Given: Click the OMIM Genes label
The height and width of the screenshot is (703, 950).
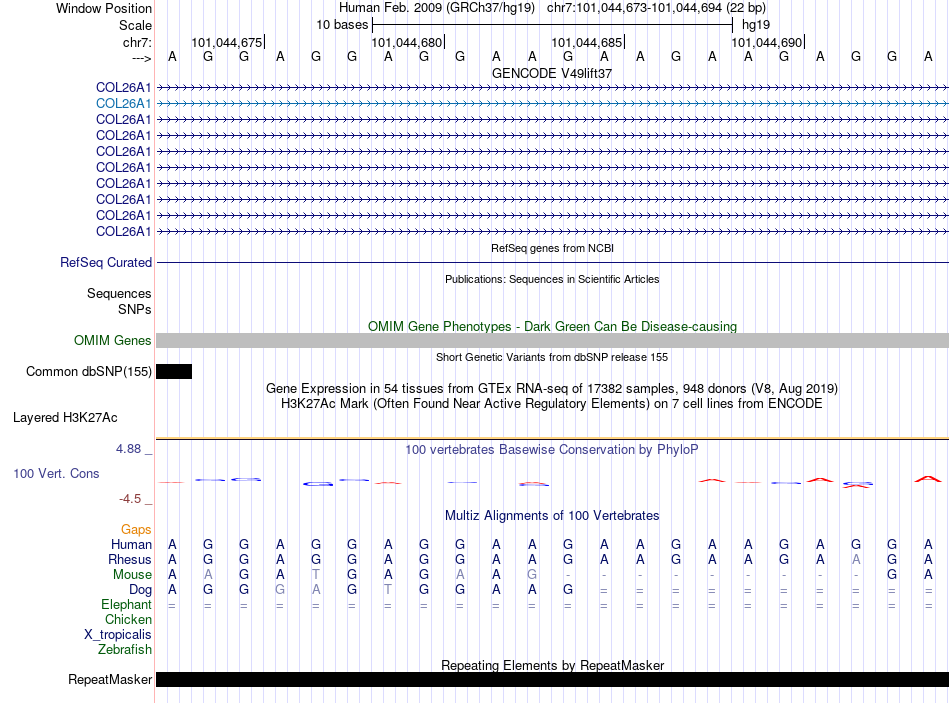Looking at the screenshot, I should (113, 341).
